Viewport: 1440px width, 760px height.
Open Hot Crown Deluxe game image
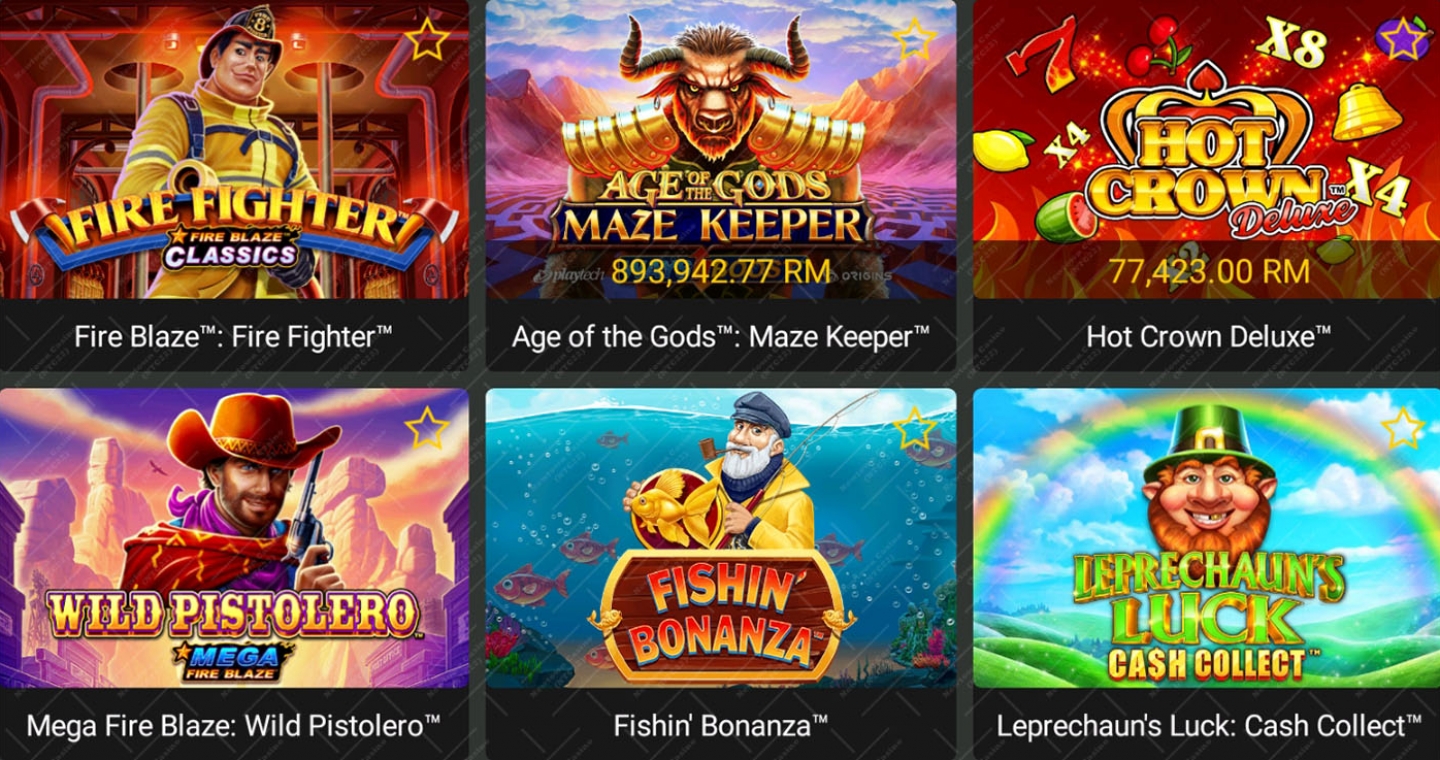1206,149
